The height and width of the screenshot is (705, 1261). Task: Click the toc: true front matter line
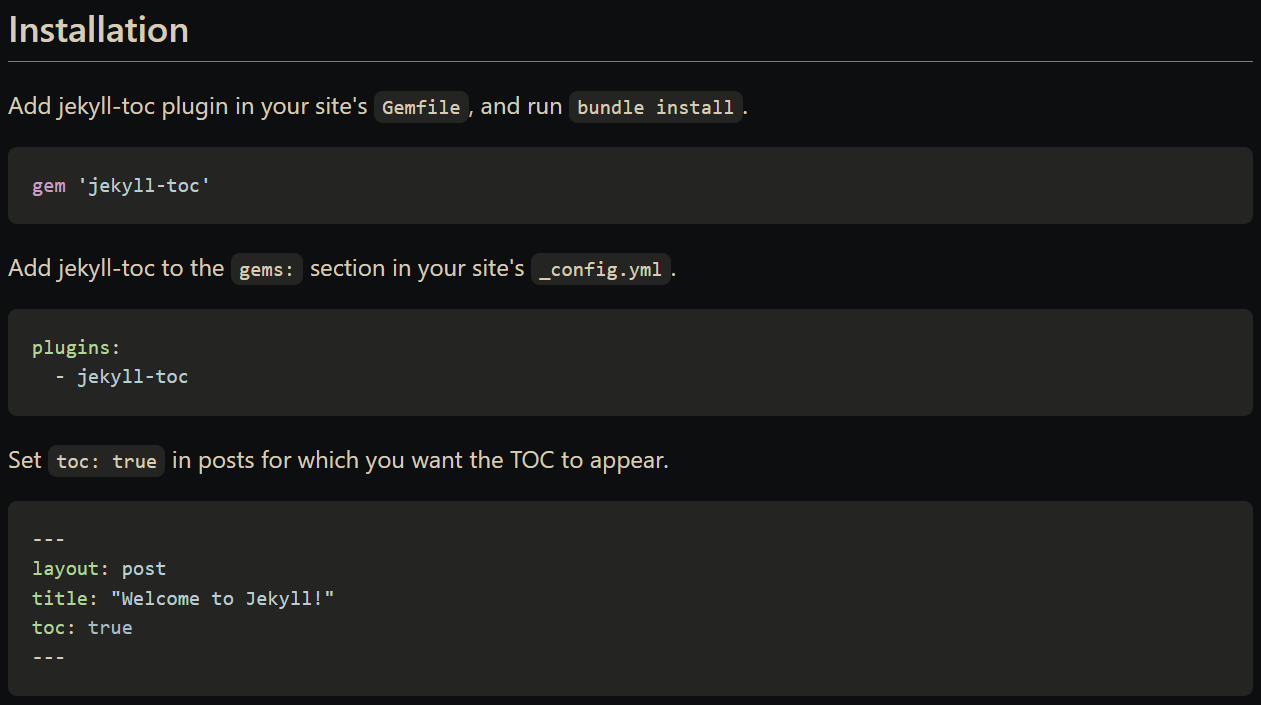(82, 628)
